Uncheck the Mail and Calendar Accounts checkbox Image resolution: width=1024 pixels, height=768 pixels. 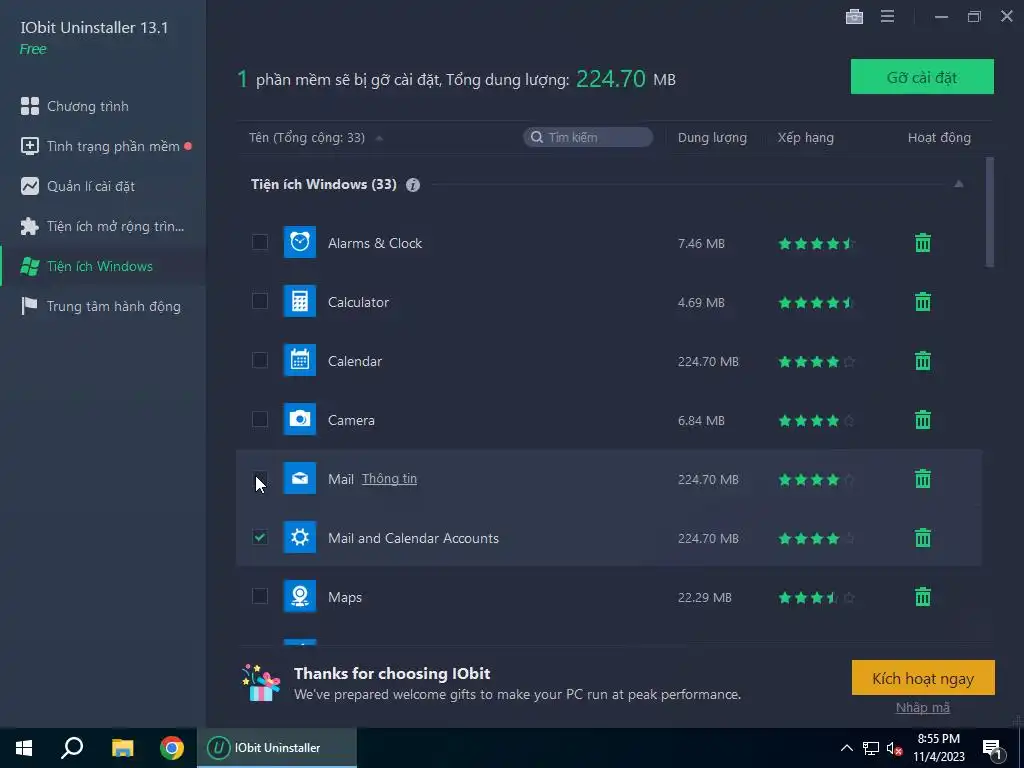coord(260,537)
